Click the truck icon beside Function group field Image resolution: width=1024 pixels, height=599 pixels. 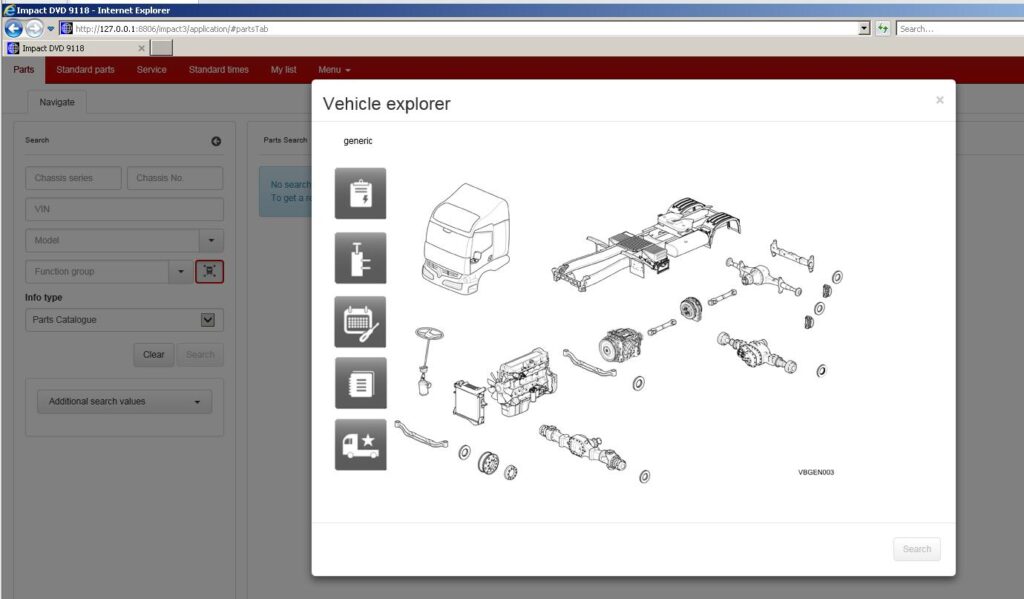click(210, 271)
